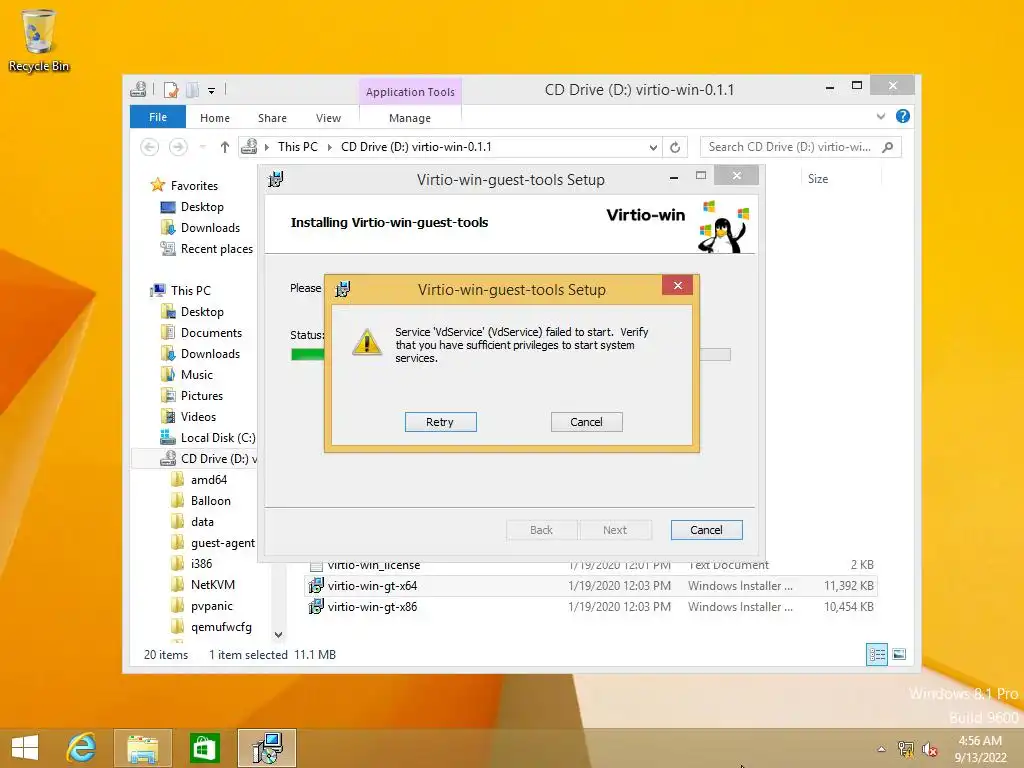Screen dimensions: 1024x768
Task: Switch to large icons view layout
Action: (899, 654)
